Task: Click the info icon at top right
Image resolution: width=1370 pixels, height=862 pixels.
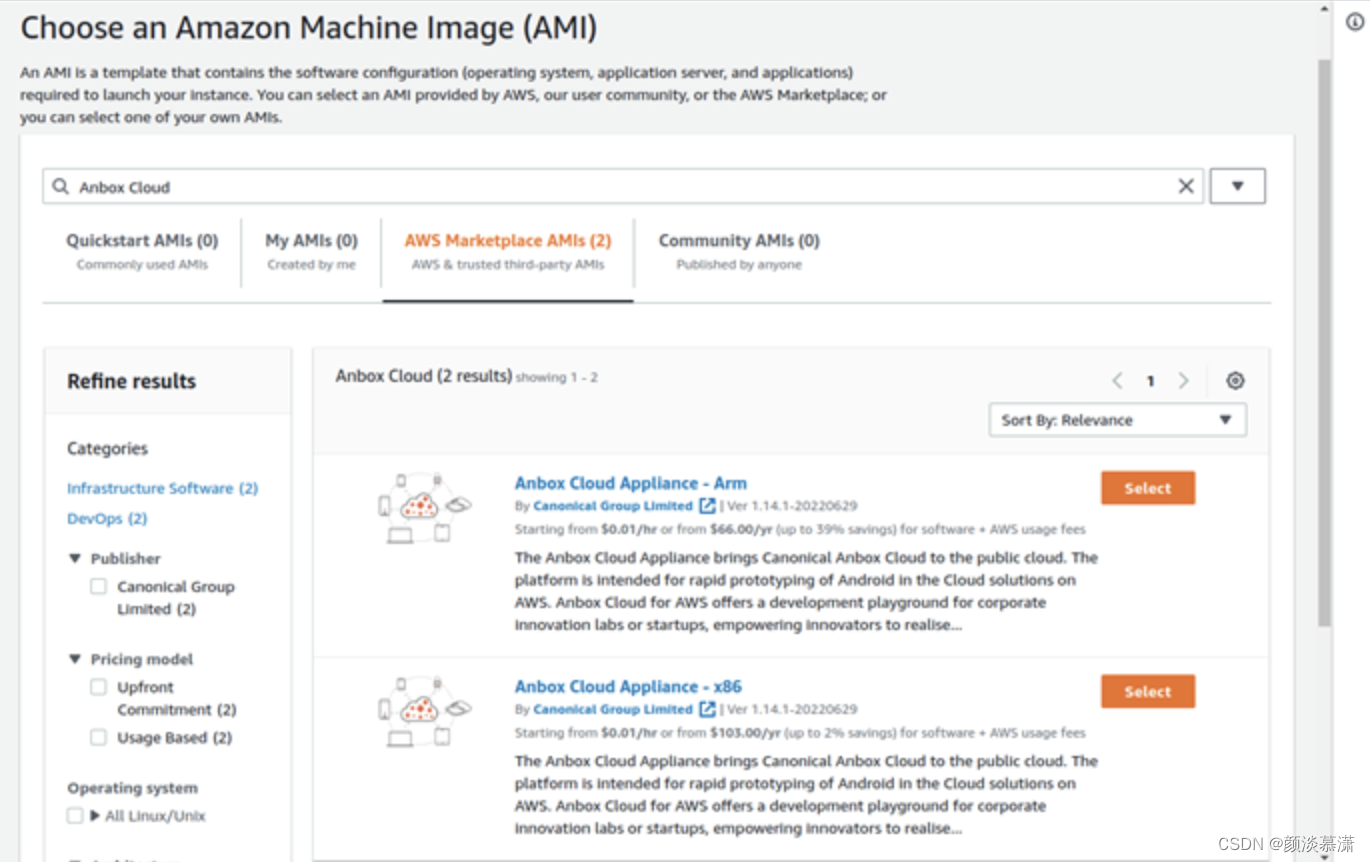Action: [x=1355, y=22]
